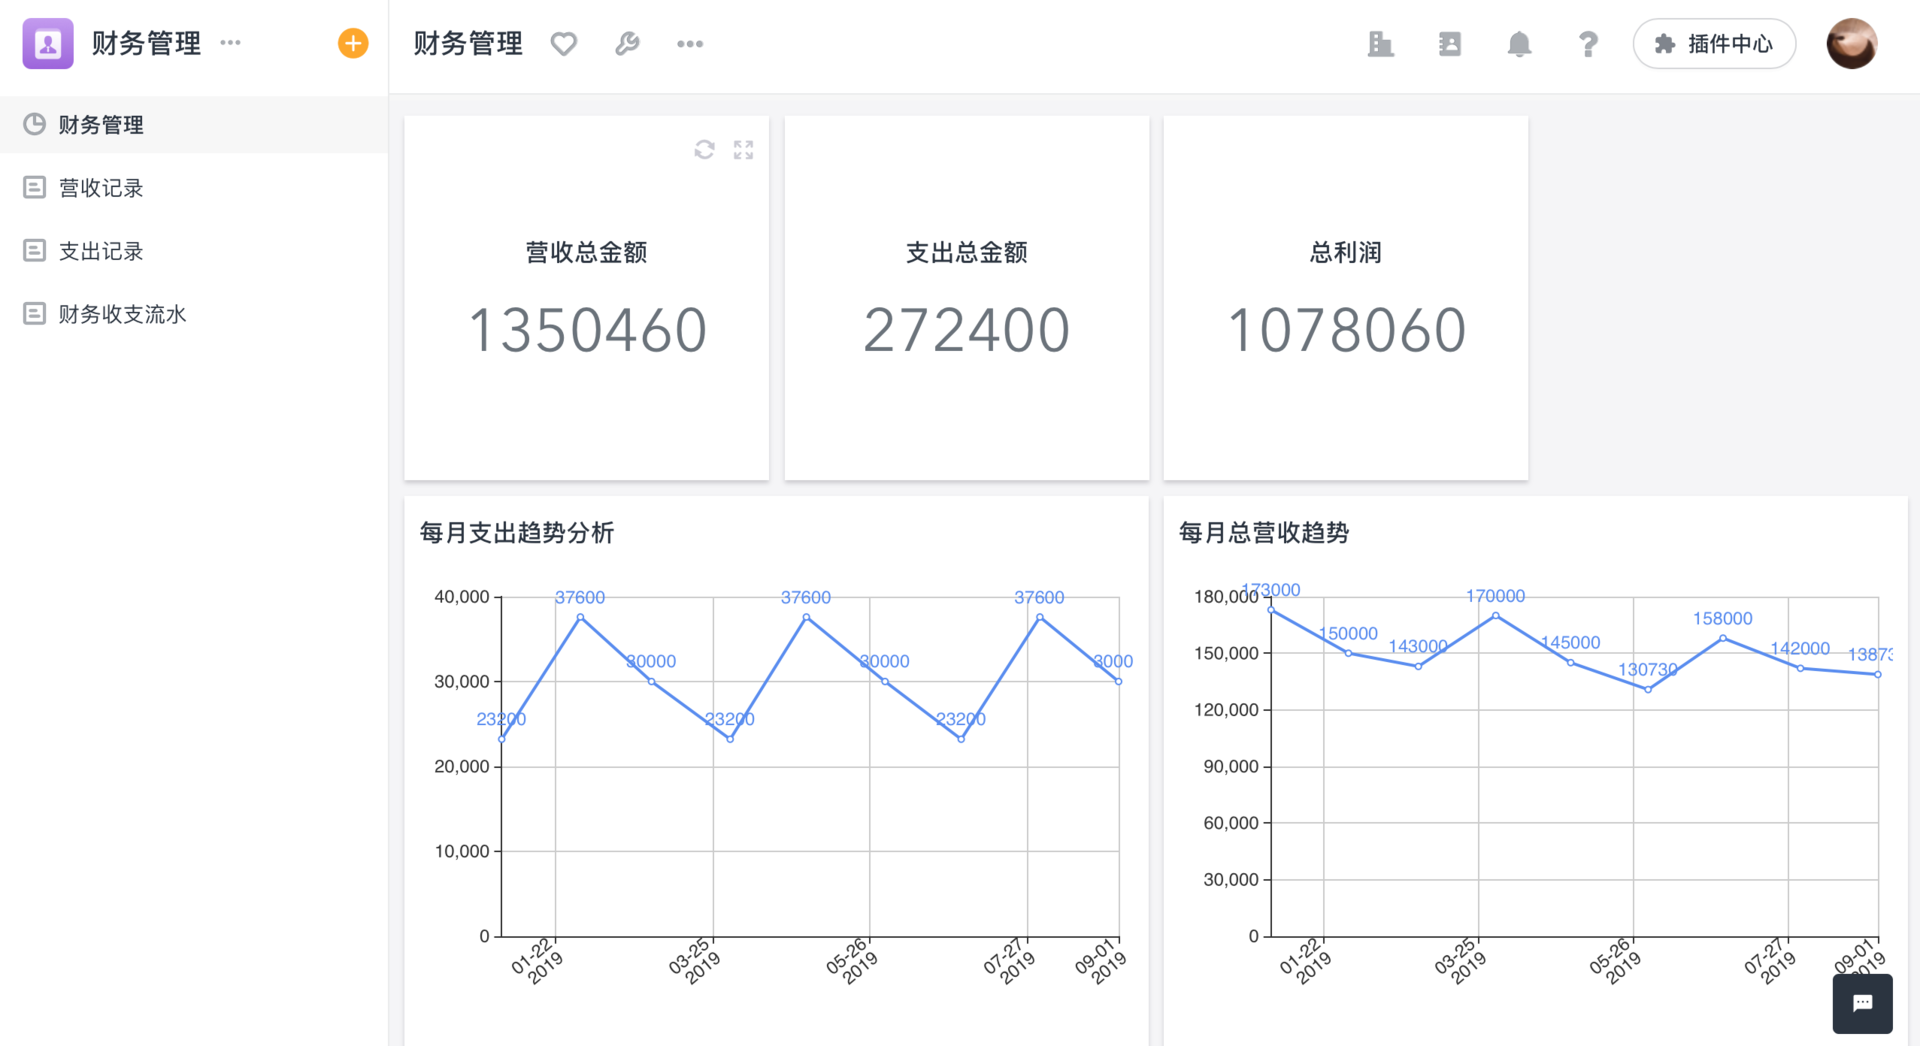This screenshot has width=1920, height=1046.
Task: Favorite this page with the heart icon
Action: tap(564, 43)
